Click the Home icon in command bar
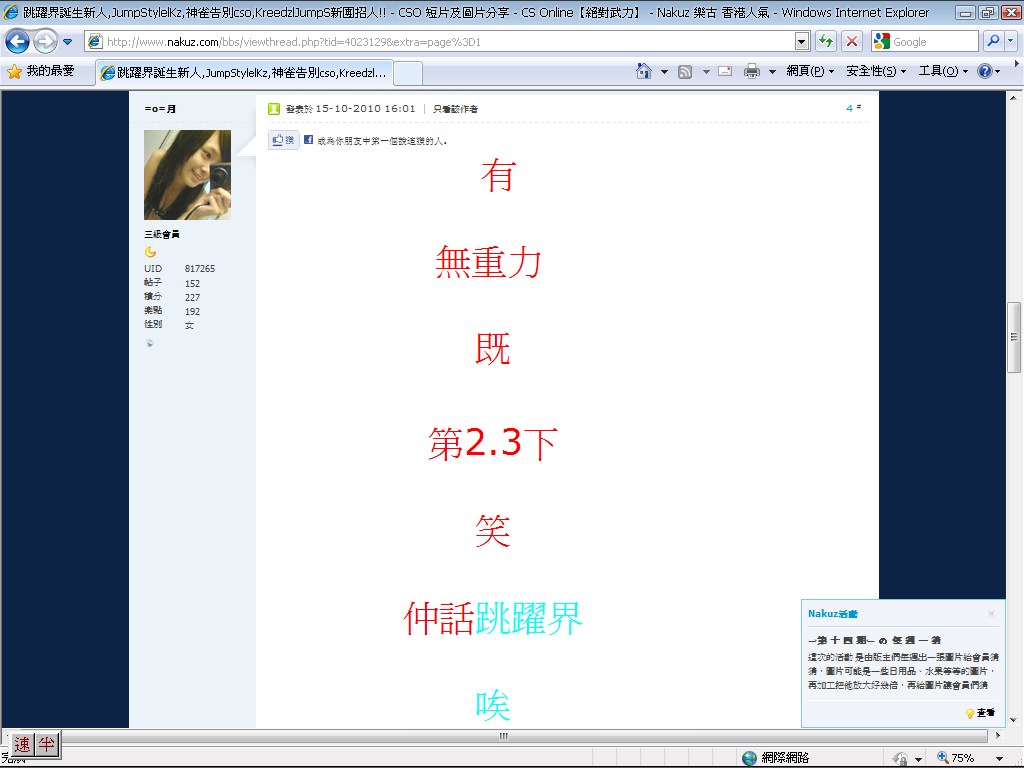Image resolution: width=1024 pixels, height=768 pixels. [645, 72]
